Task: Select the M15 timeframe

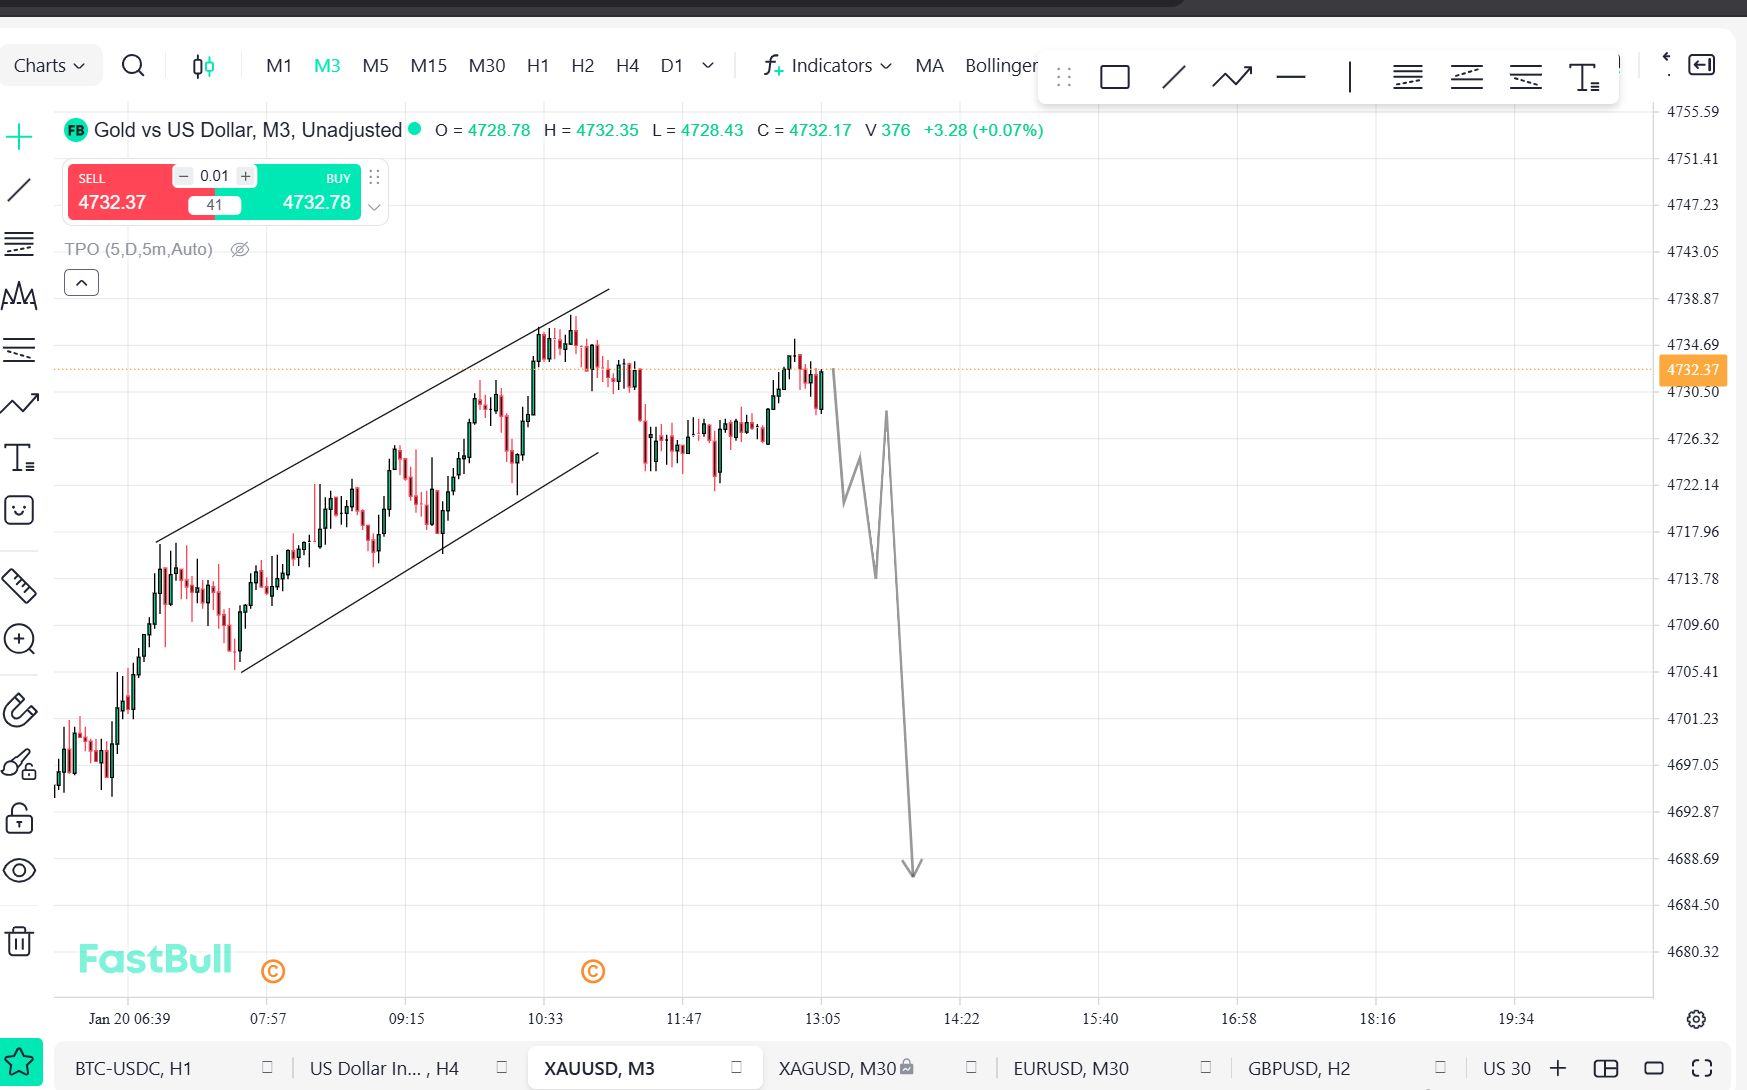Action: coord(428,66)
